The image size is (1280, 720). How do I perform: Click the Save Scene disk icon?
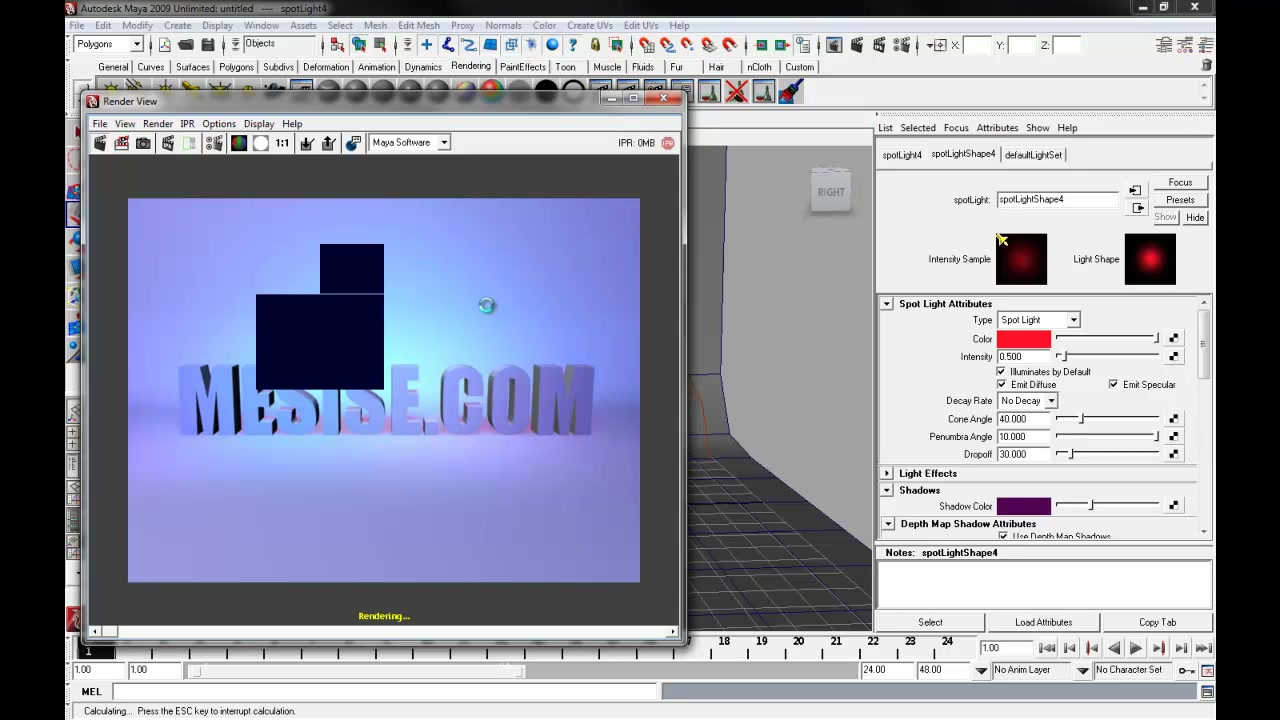click(x=208, y=45)
